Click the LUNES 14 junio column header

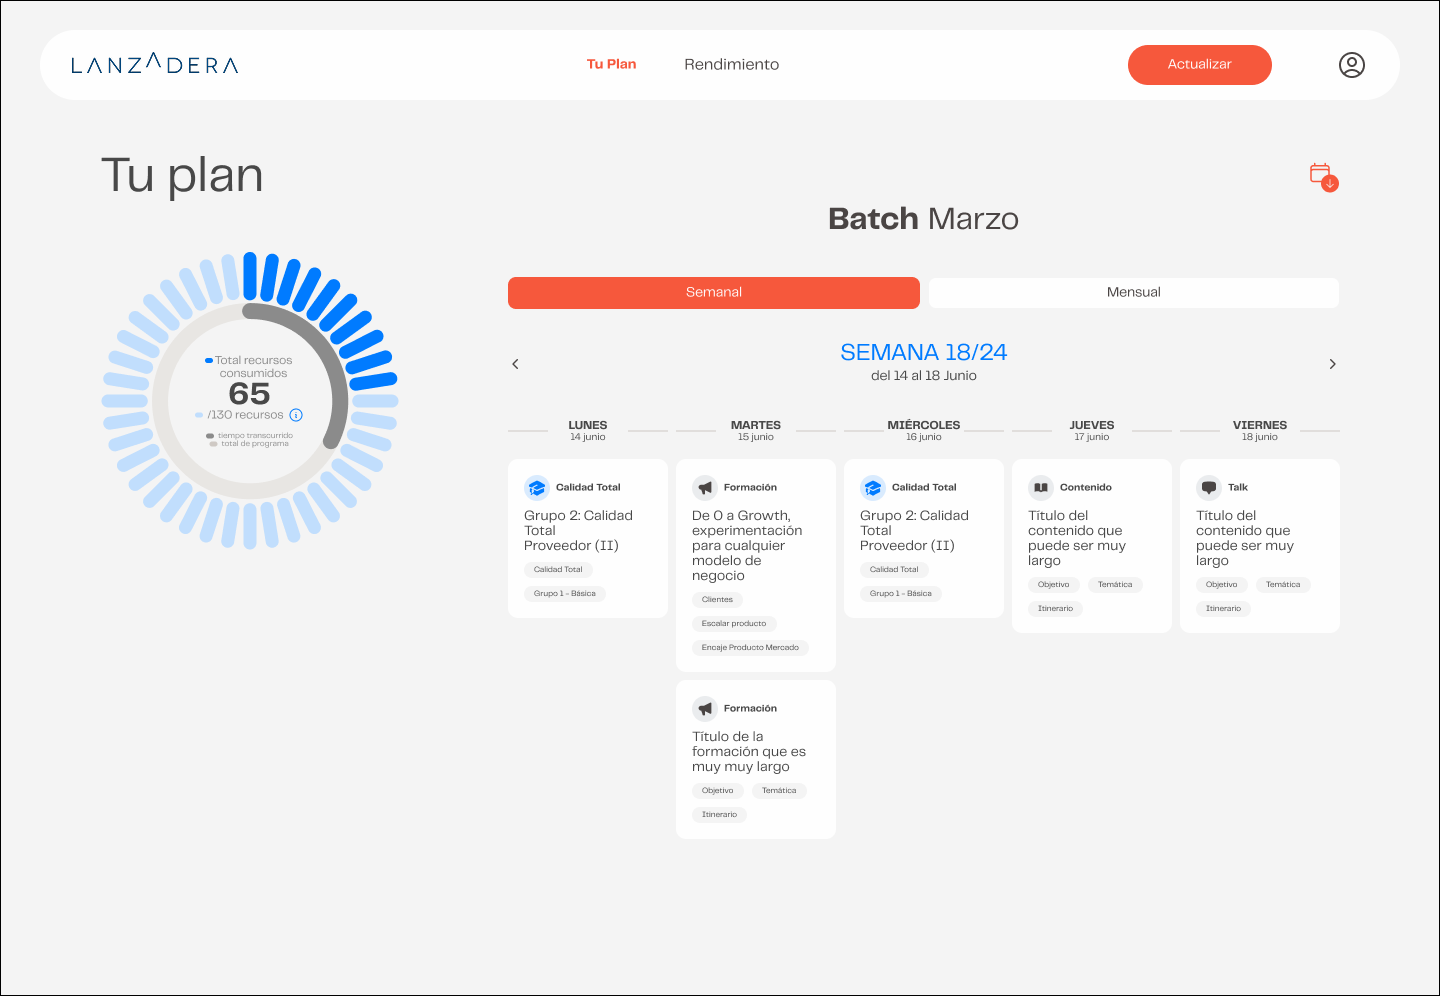(588, 431)
